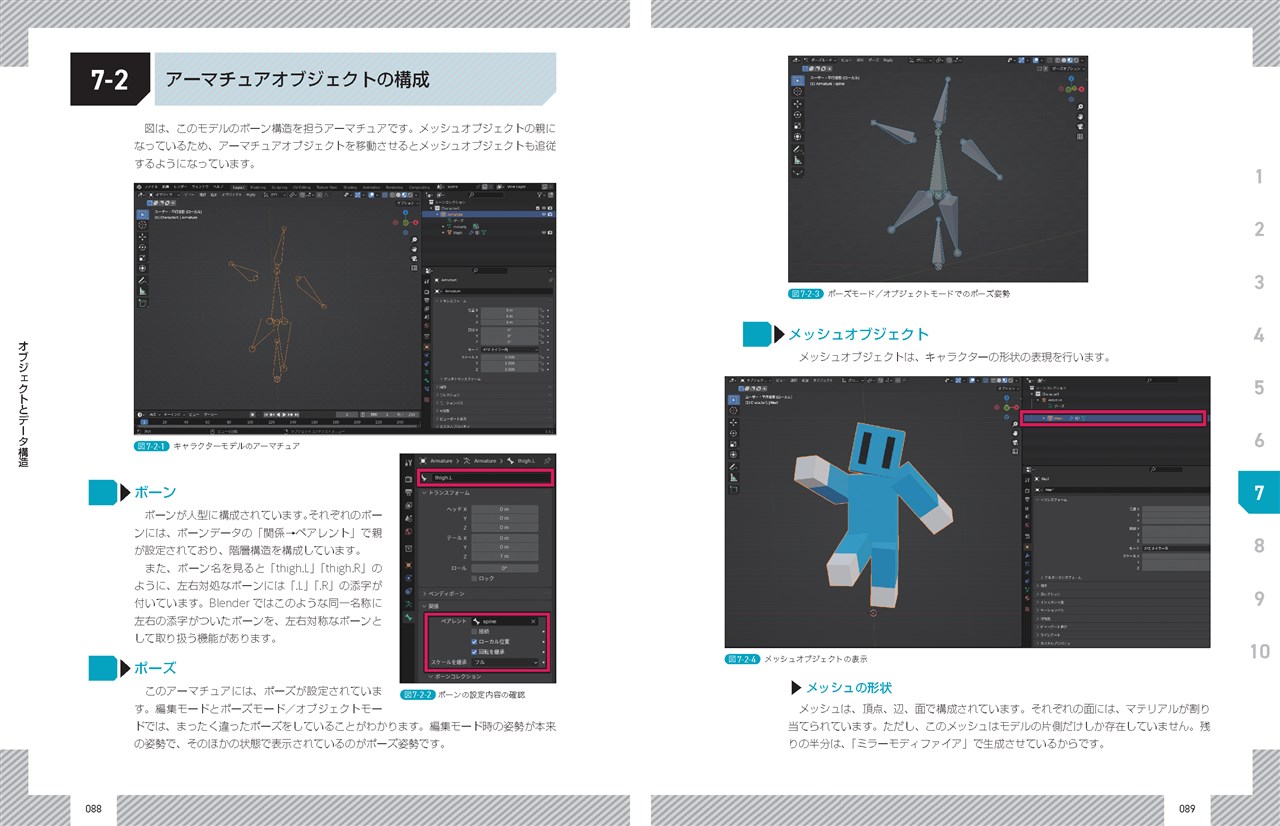Select the Bone properties tab icon in the thigh.L panel
This screenshot has width=1280, height=826.
[408, 619]
